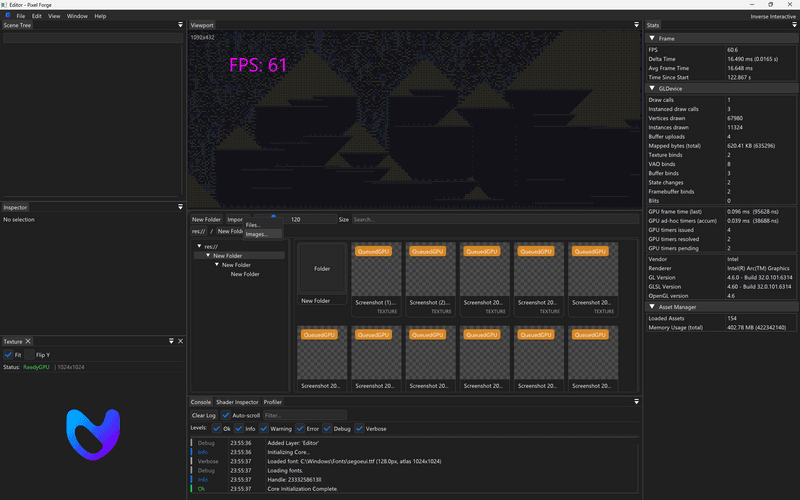Uncheck the Warning log level checkbox

(264, 428)
